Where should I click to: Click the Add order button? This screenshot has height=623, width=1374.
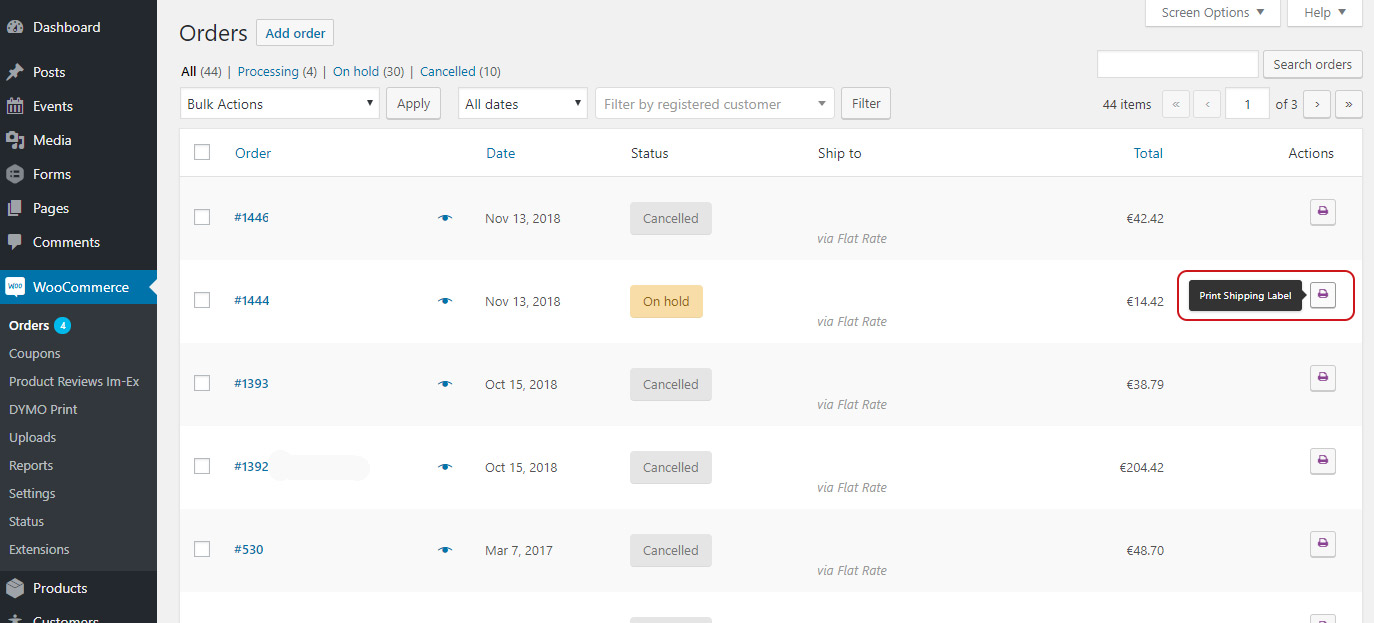295,33
